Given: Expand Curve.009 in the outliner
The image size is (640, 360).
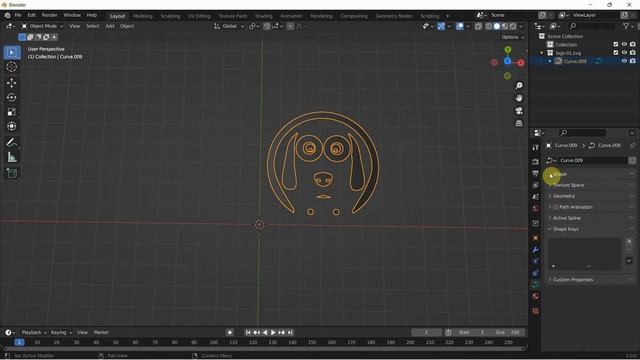Looking at the screenshot, I should coord(550,61).
